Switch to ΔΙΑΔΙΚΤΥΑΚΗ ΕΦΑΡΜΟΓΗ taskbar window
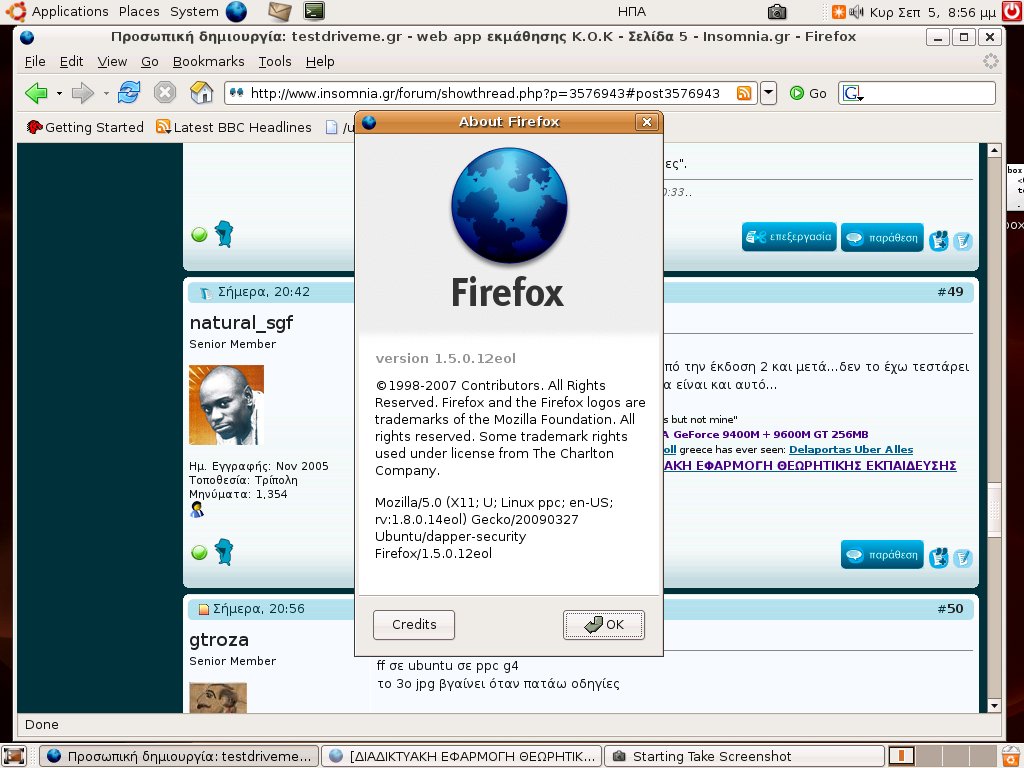 (462, 756)
